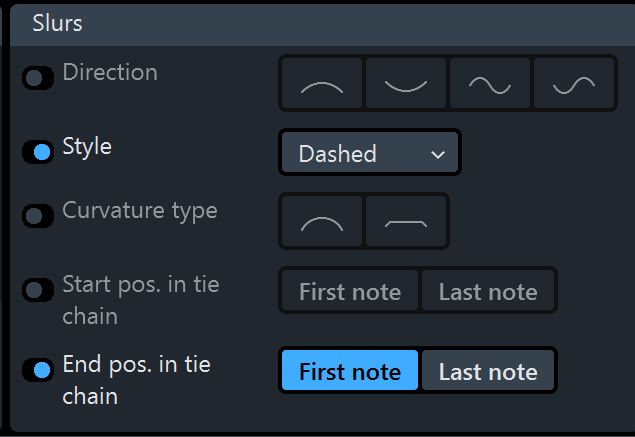Screen dimensions: 635x437
Task: Enable the Curvature type toggle
Action: tap(38, 216)
